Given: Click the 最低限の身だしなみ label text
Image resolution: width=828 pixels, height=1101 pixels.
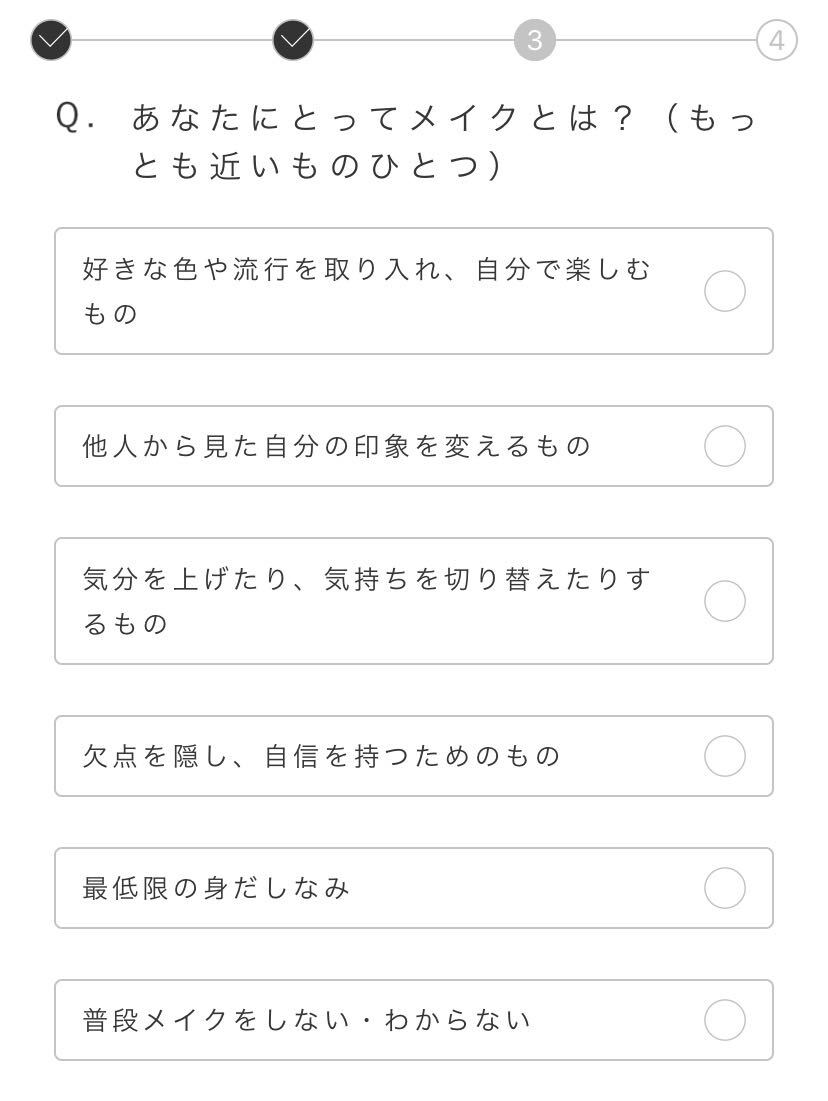Looking at the screenshot, I should 216,888.
